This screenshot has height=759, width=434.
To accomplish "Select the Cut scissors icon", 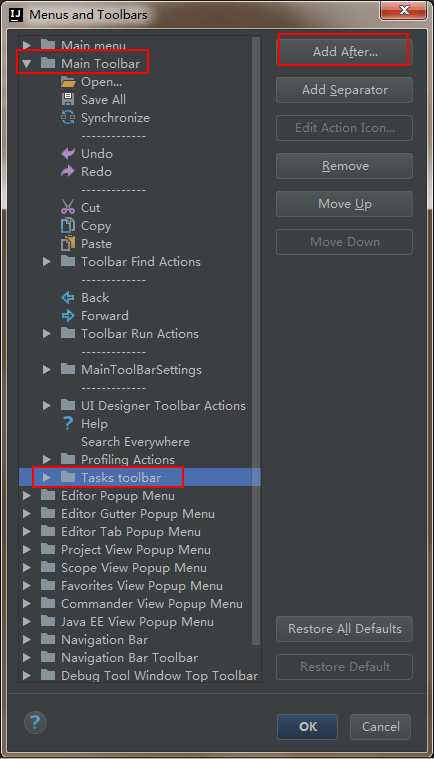I will tap(68, 207).
